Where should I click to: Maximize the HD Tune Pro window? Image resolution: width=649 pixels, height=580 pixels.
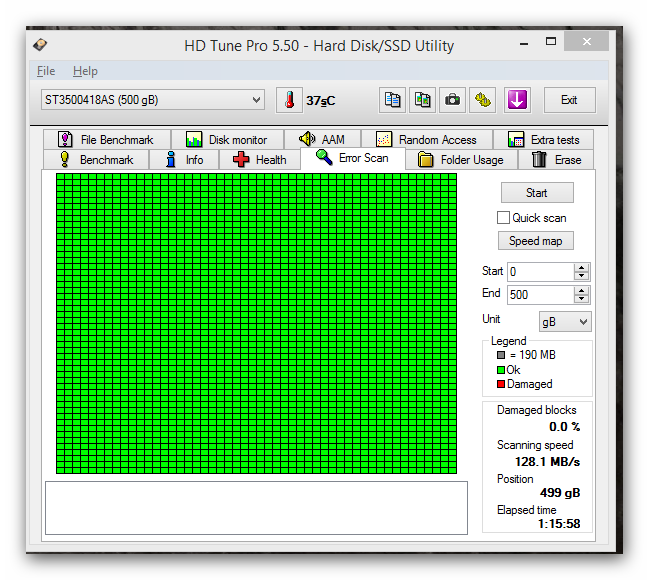click(551, 41)
